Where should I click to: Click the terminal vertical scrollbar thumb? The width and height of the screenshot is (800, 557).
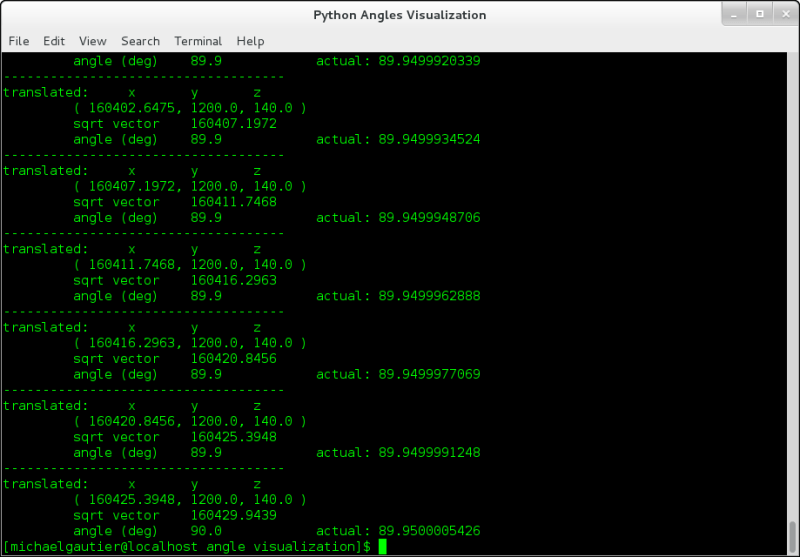[793, 538]
